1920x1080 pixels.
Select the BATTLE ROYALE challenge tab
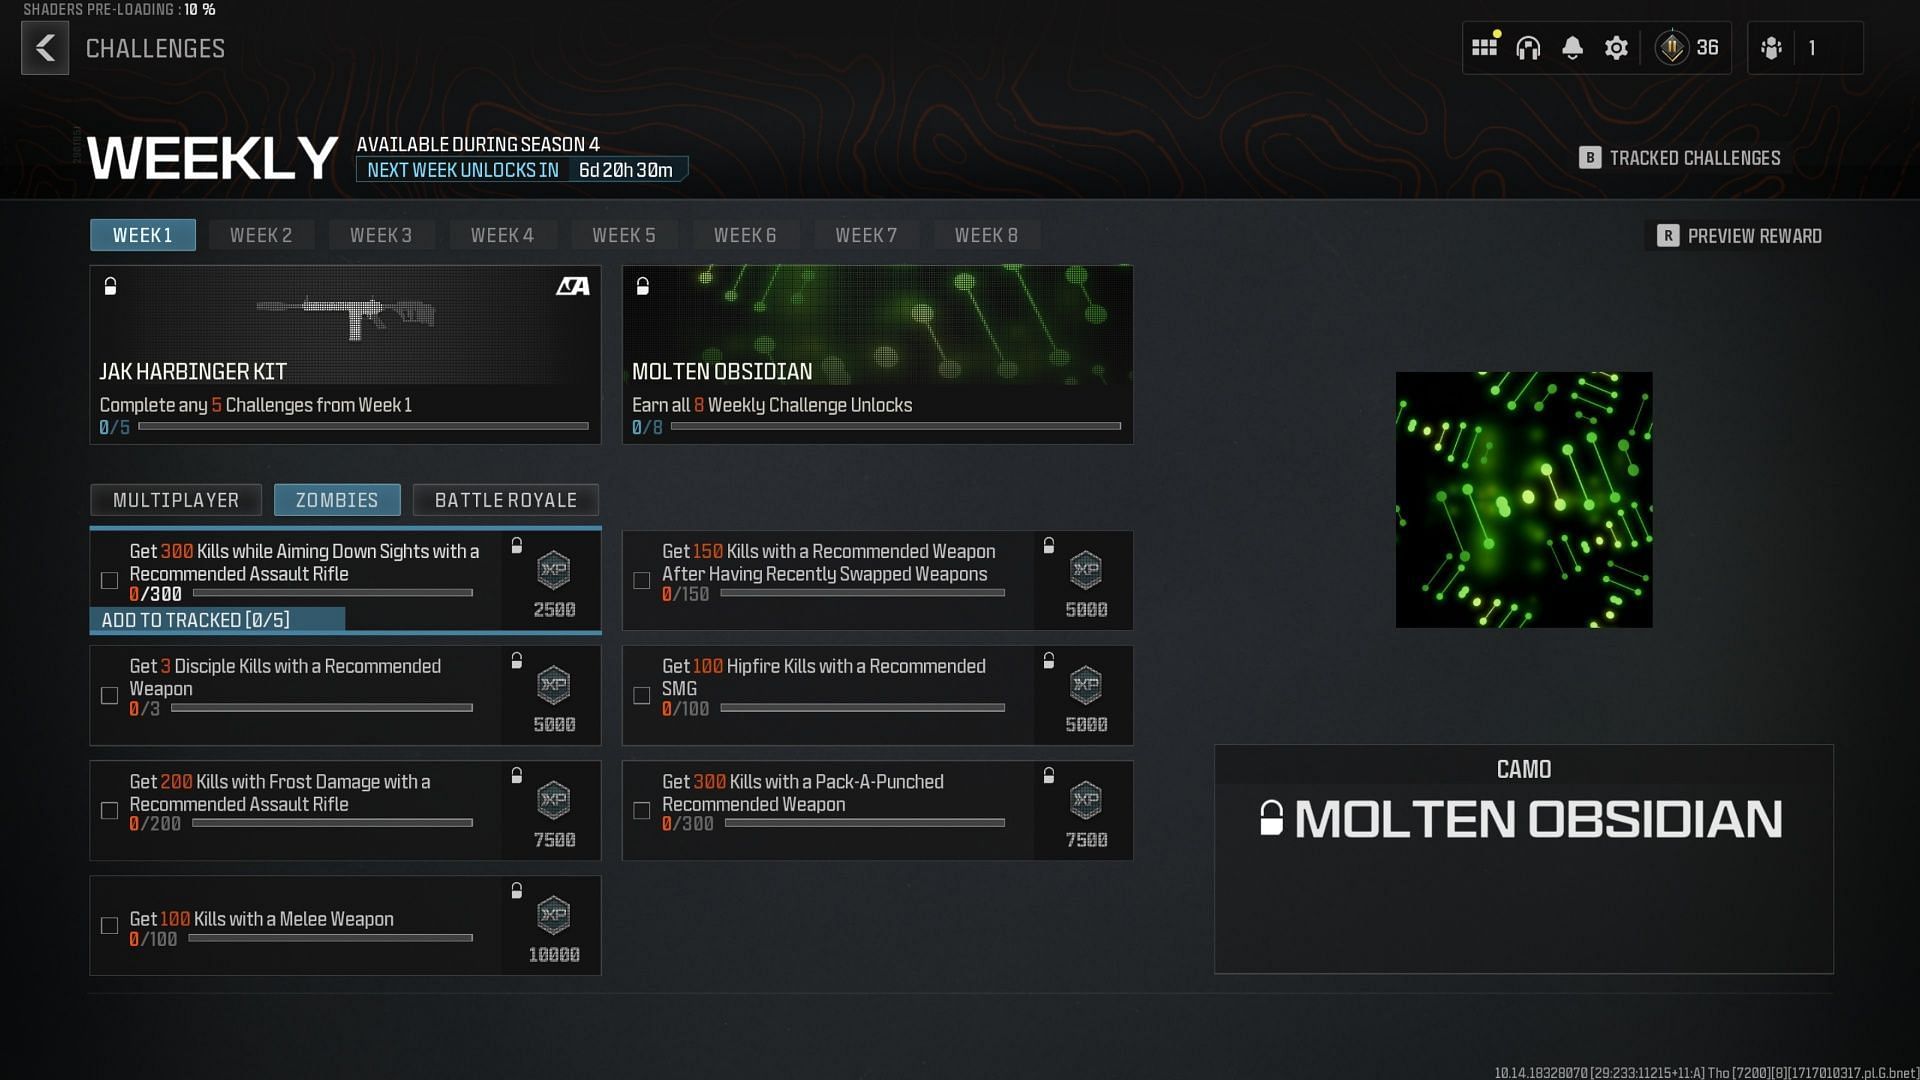click(x=505, y=500)
